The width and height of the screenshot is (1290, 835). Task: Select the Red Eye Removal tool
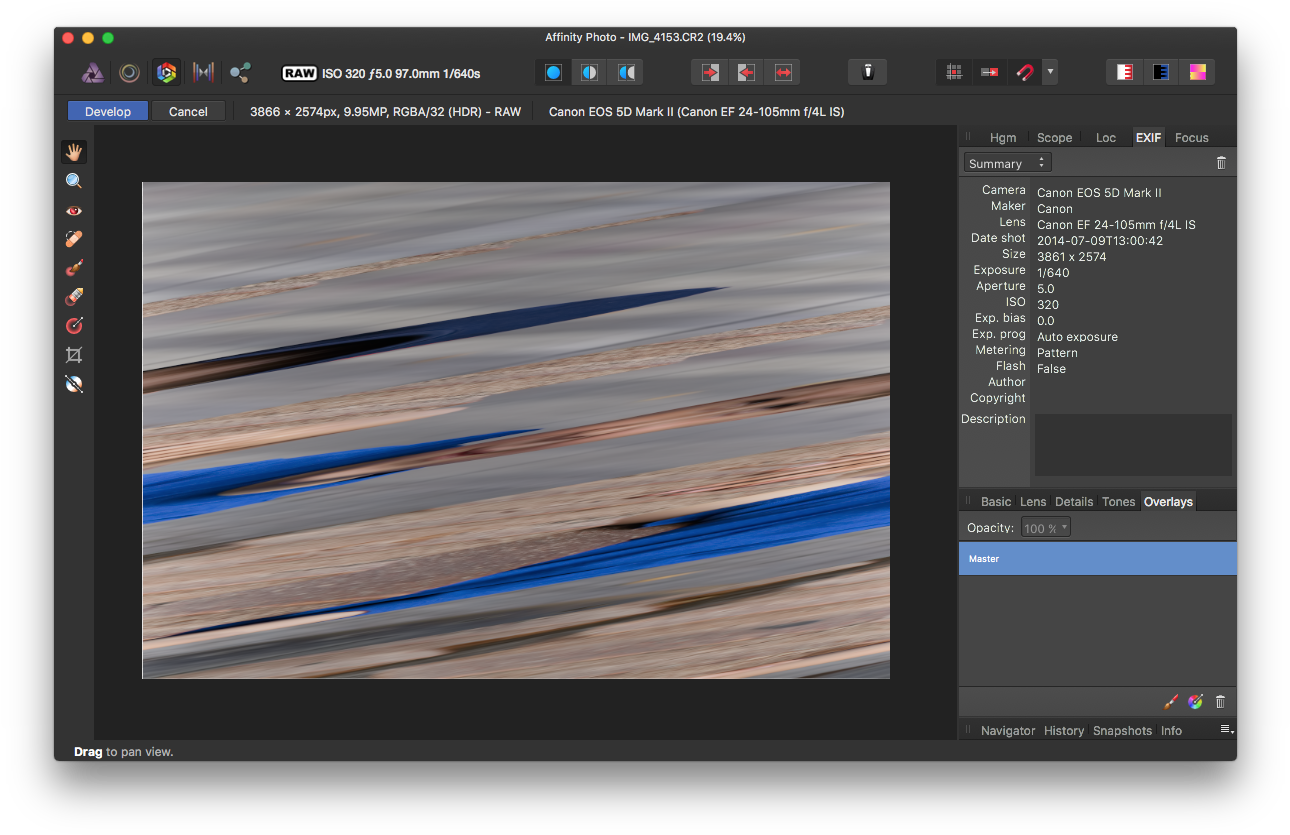[74, 210]
